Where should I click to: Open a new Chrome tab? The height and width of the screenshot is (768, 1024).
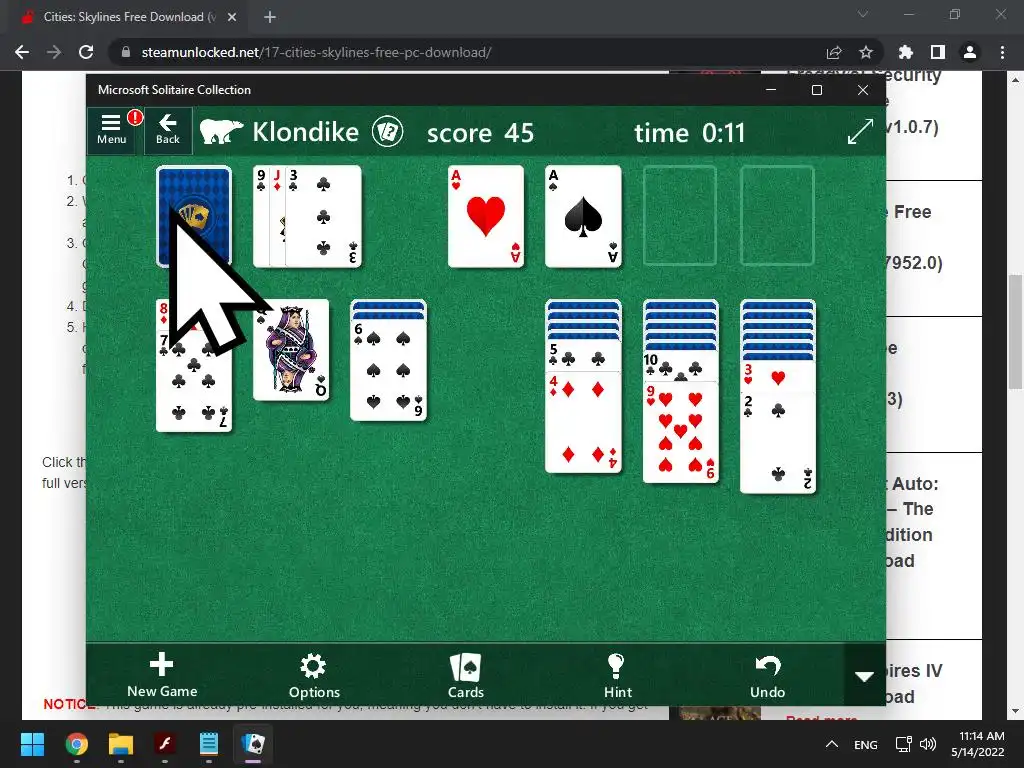click(x=270, y=17)
